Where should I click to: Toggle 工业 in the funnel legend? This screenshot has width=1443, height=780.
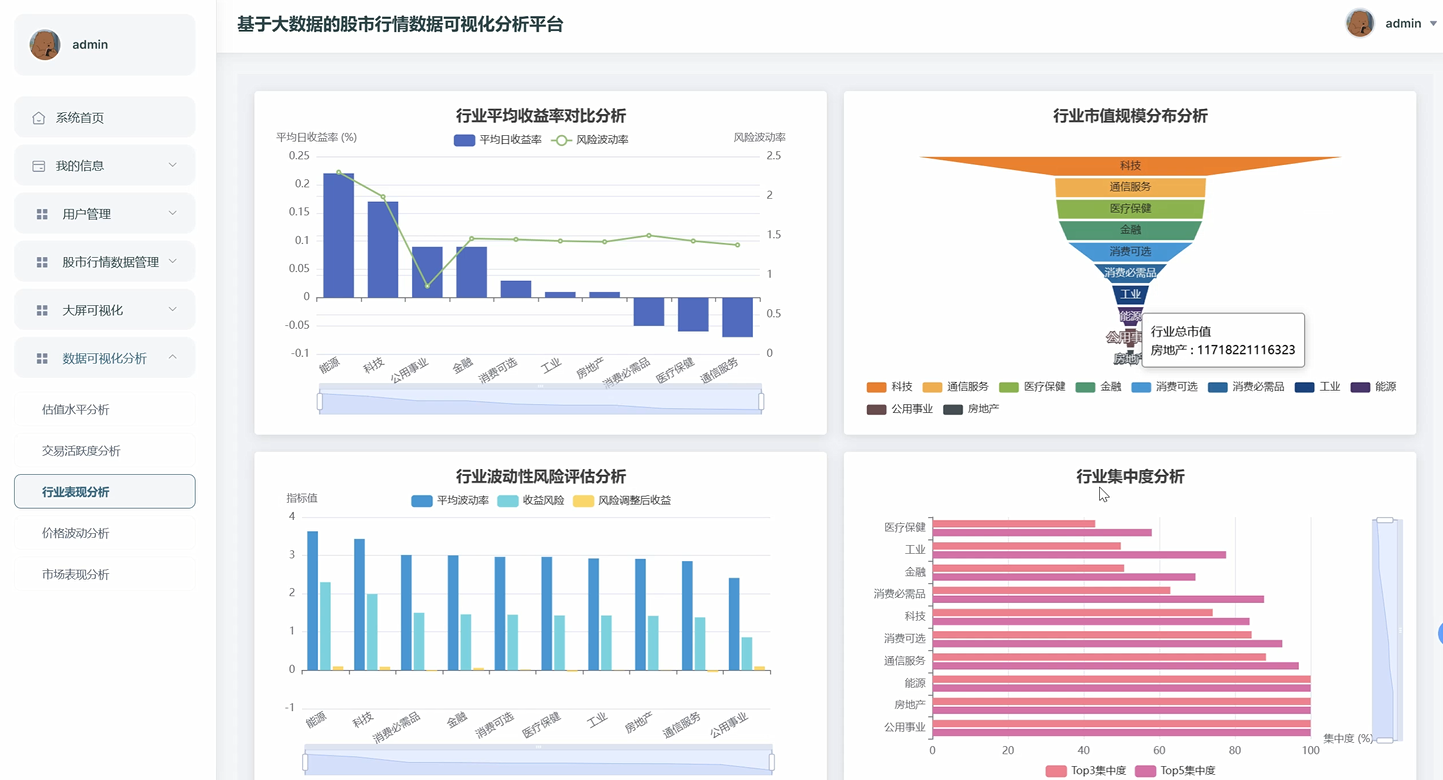click(x=1317, y=387)
